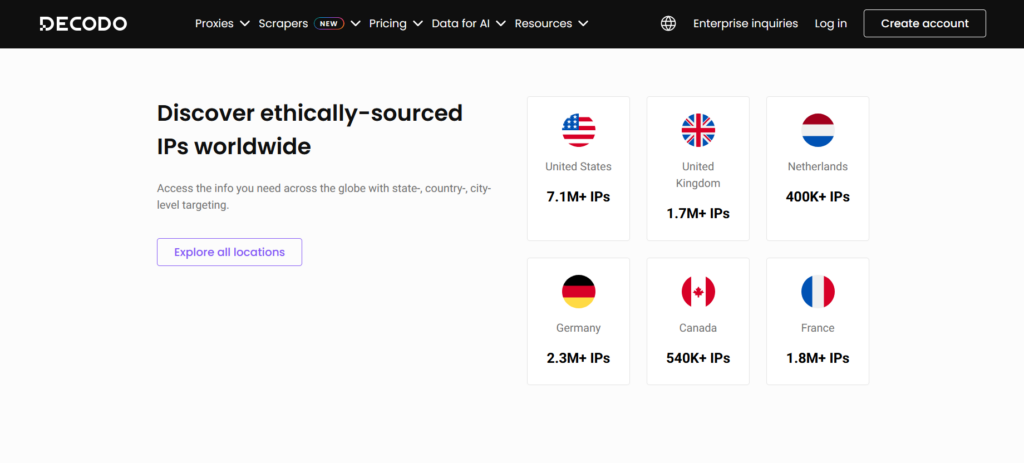Click the France flag icon

[x=817, y=291]
